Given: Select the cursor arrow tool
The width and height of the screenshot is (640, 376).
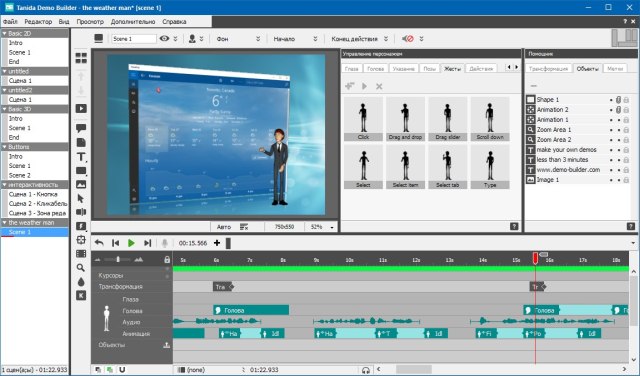Looking at the screenshot, I should 81,198.
